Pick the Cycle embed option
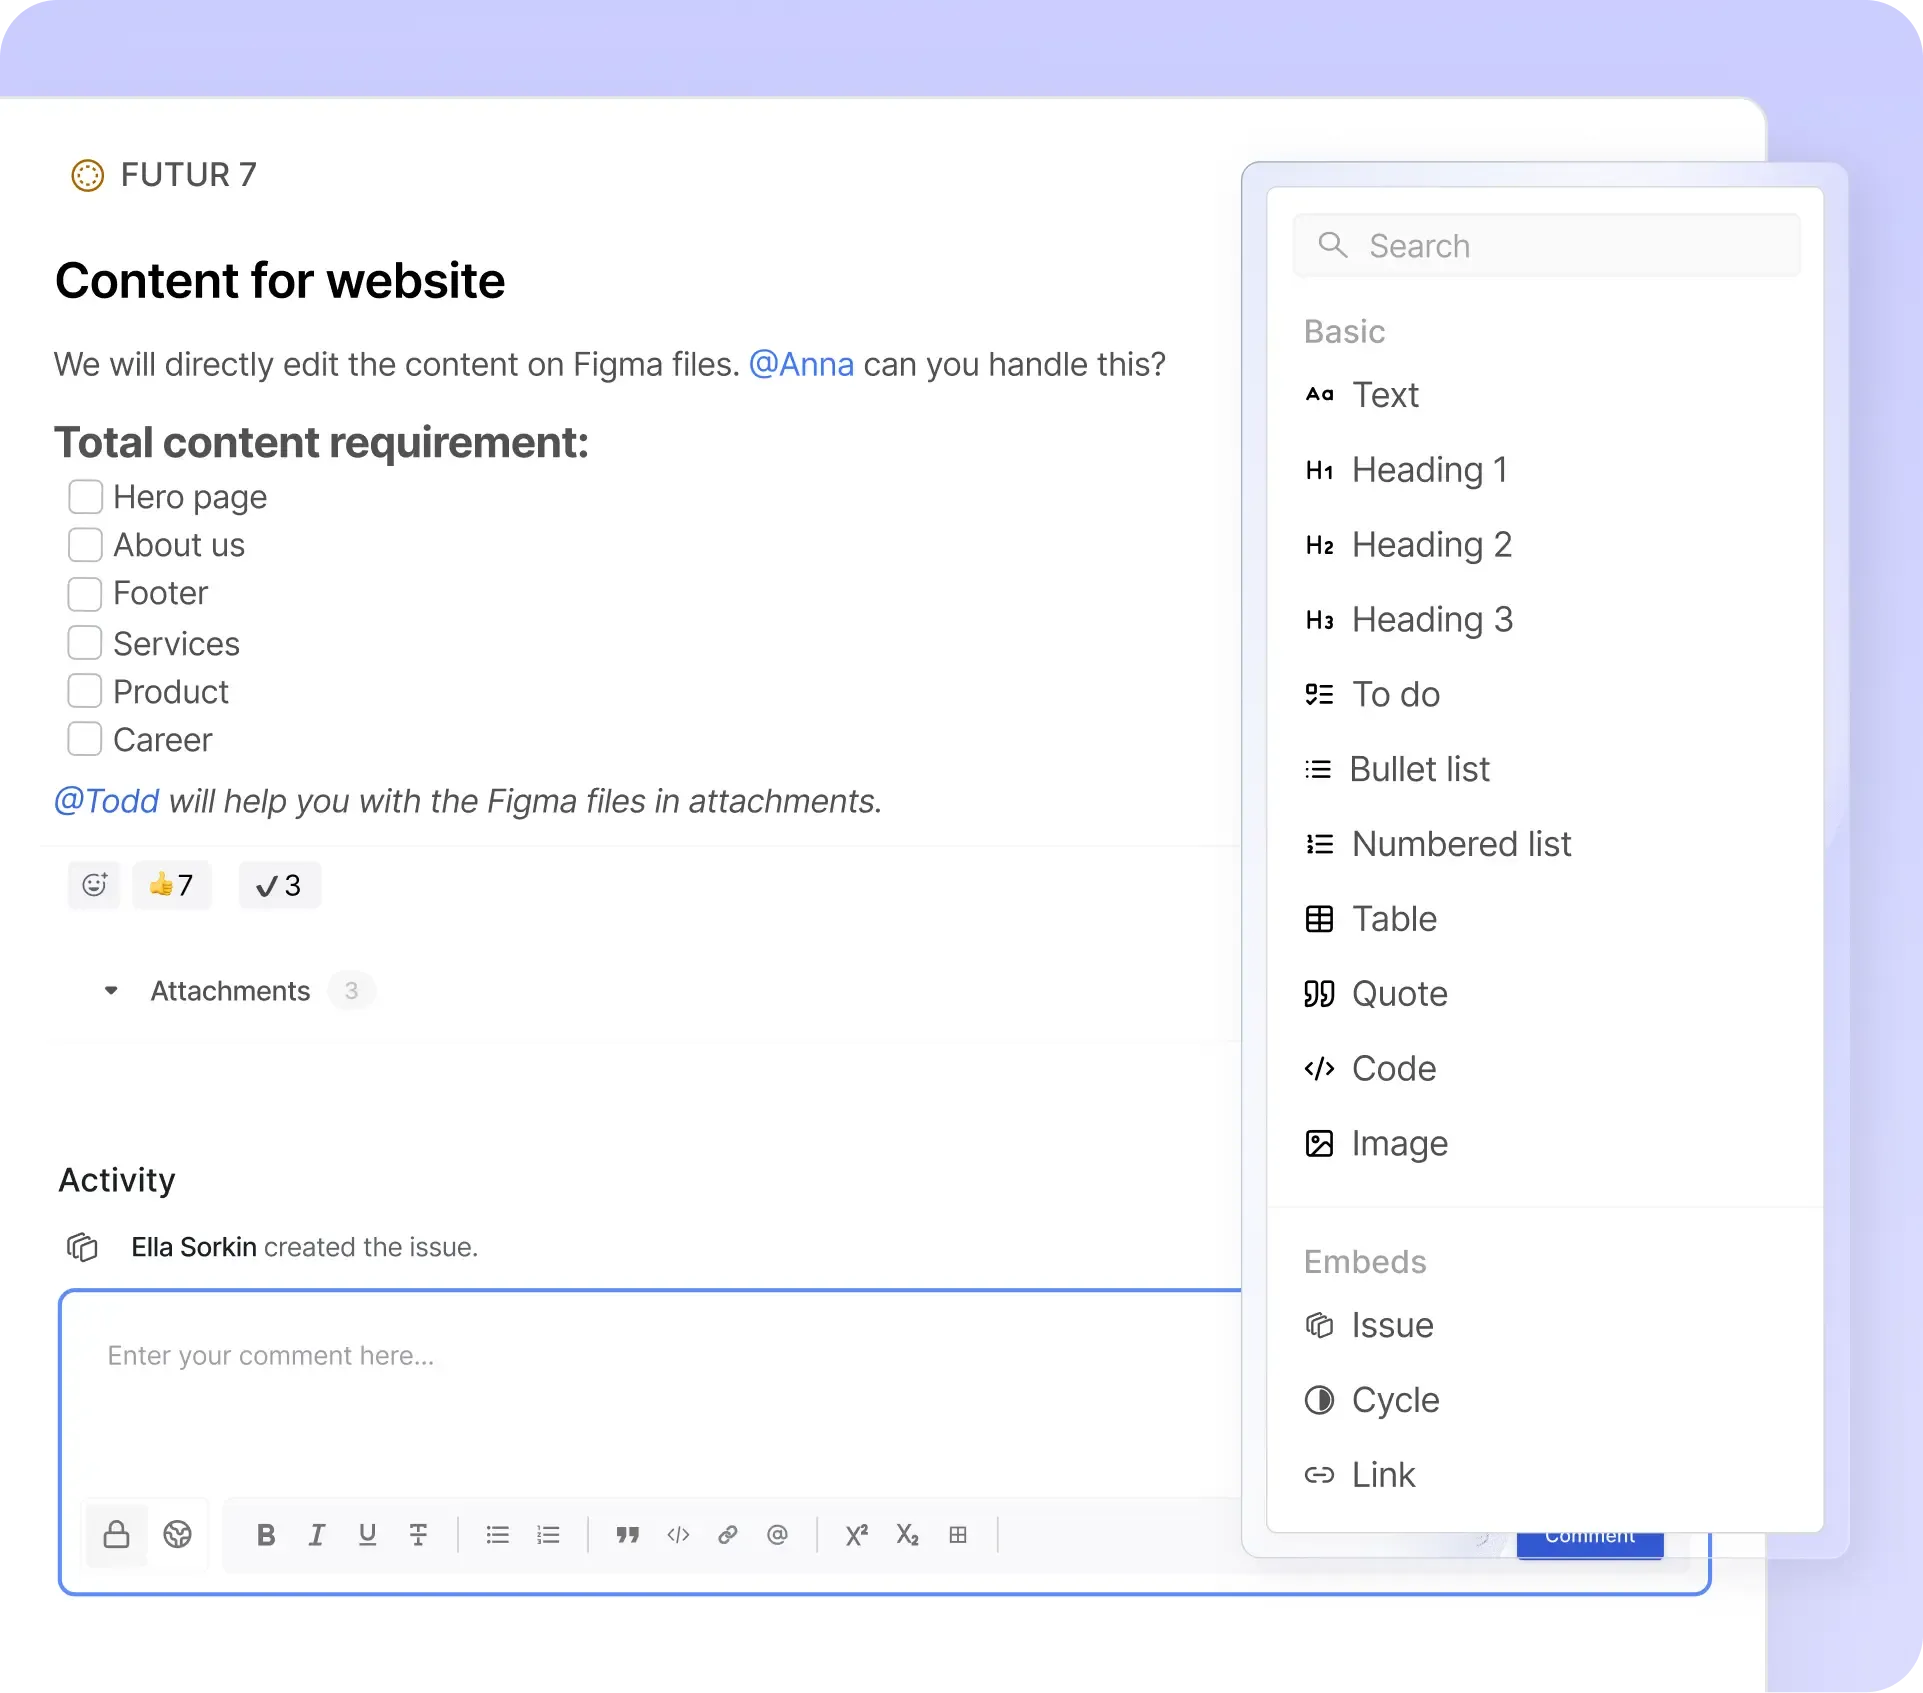Viewport: 1923px width, 1693px height. point(1395,1400)
